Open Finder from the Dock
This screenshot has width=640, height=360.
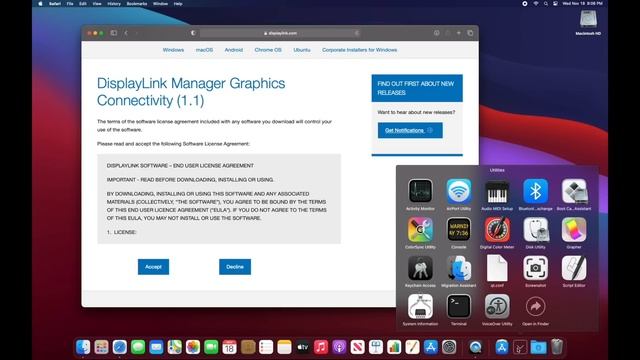pos(83,347)
